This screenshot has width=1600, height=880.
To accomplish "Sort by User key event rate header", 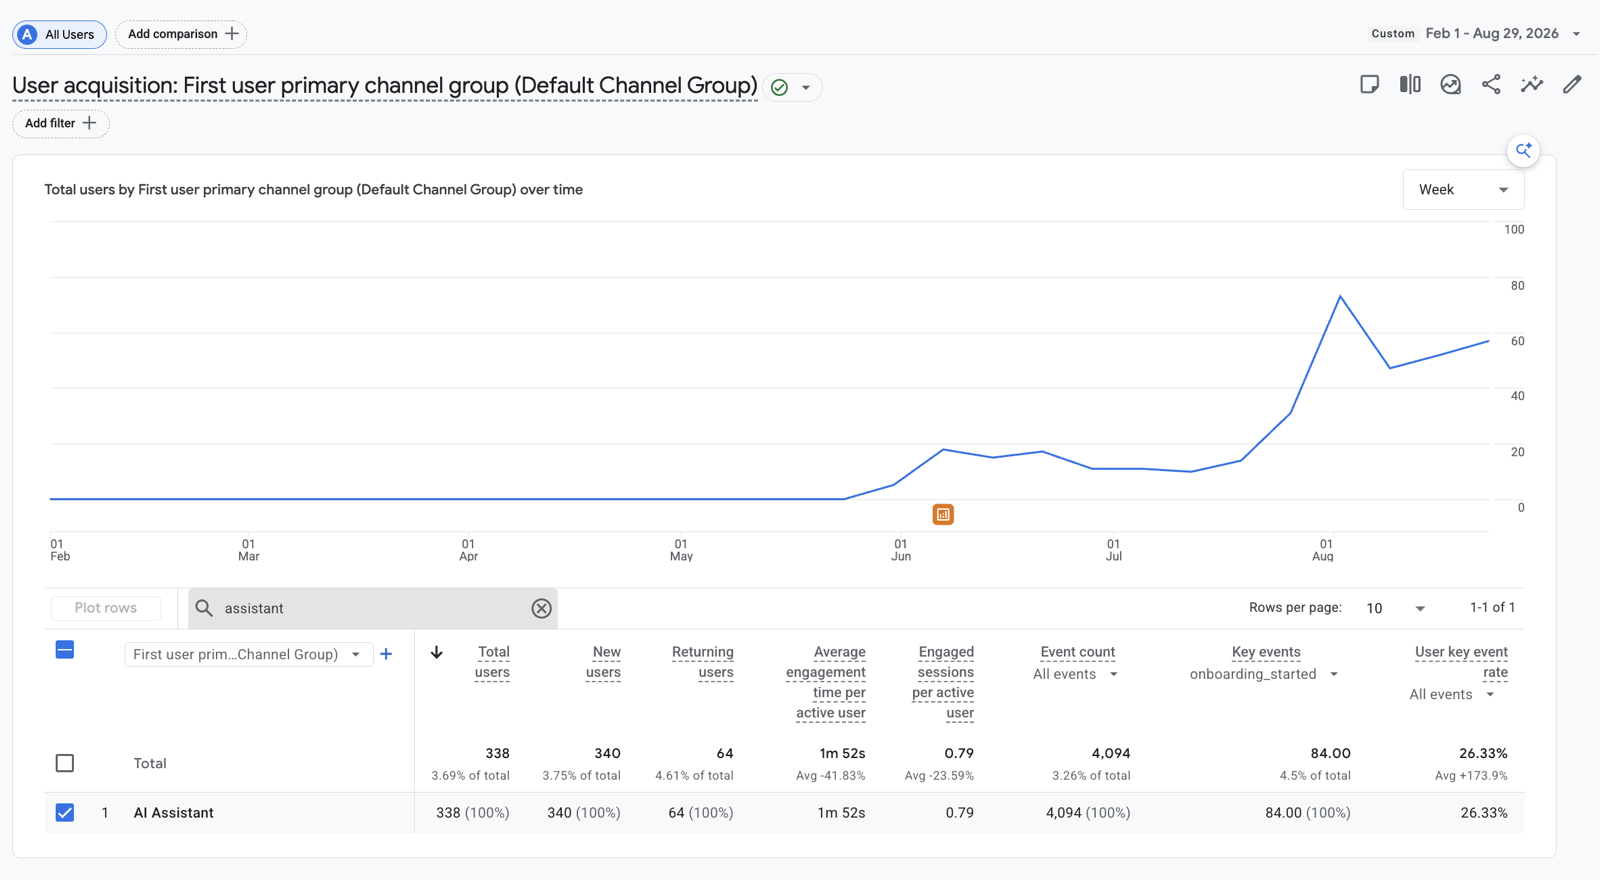I will pos(1461,662).
